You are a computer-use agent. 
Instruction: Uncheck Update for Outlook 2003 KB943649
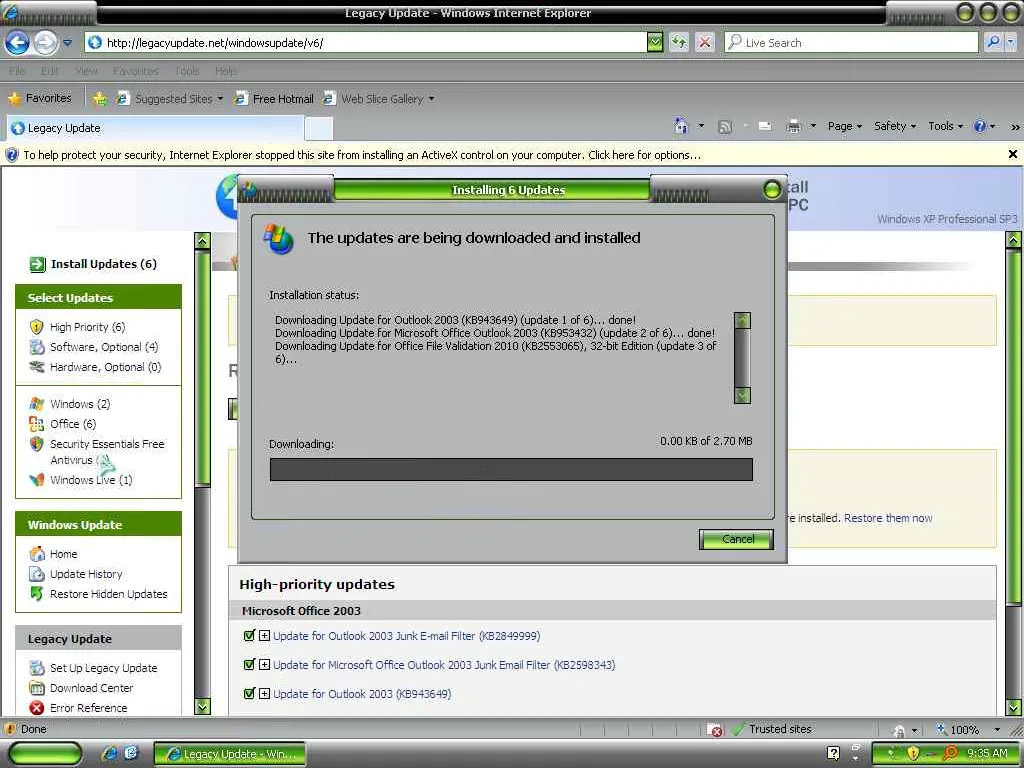248,693
